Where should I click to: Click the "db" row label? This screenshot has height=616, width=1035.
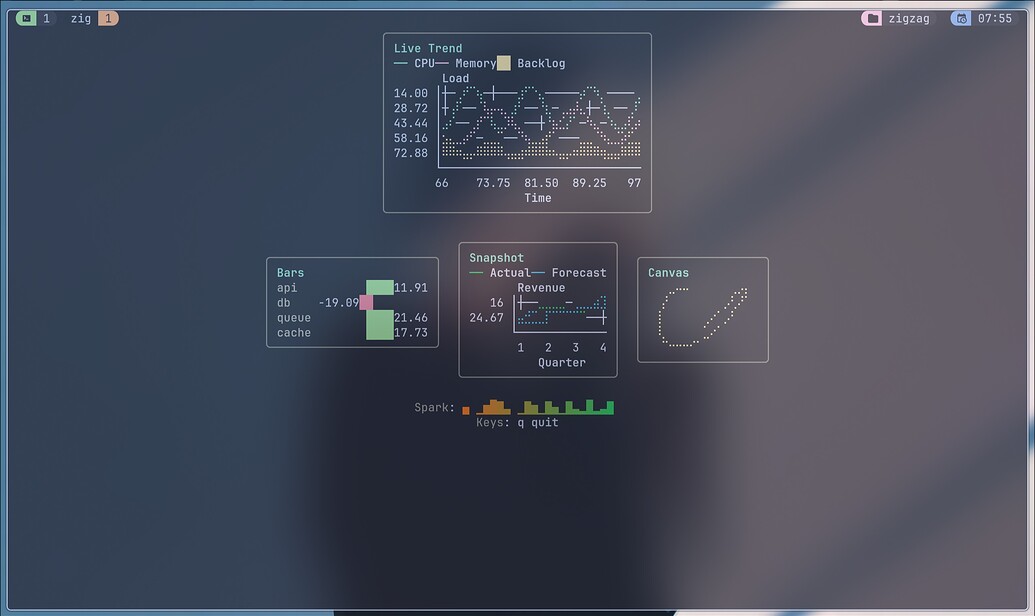(284, 303)
